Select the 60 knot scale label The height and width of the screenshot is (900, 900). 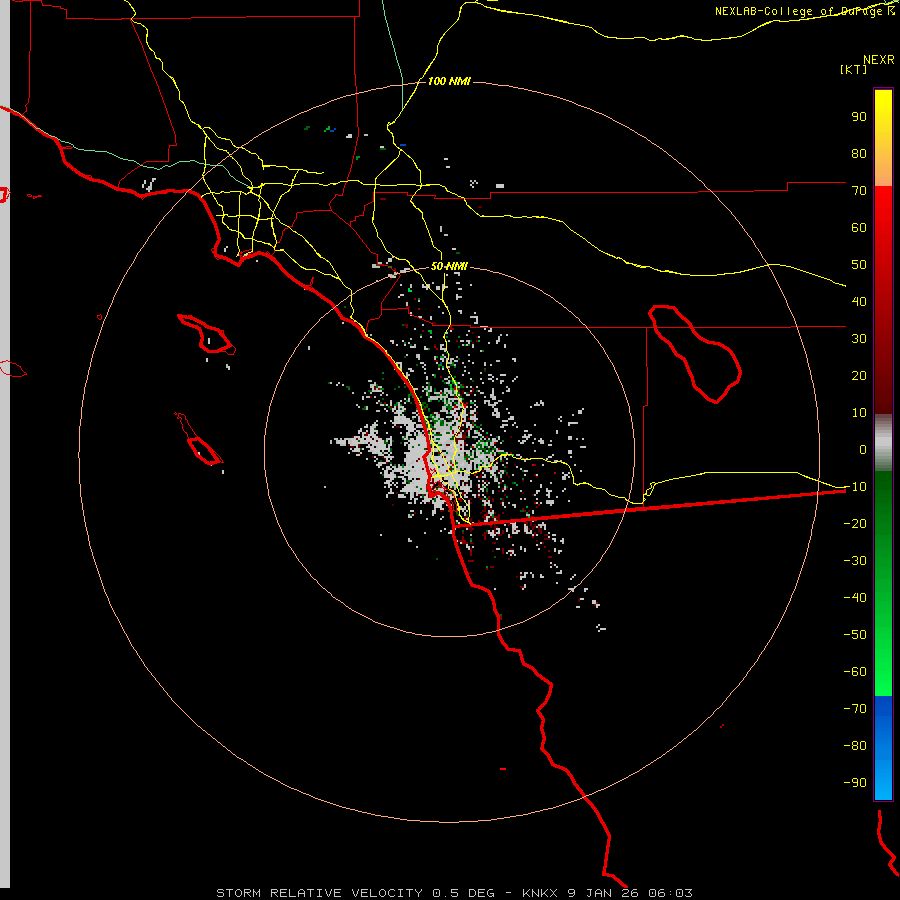pos(859,228)
